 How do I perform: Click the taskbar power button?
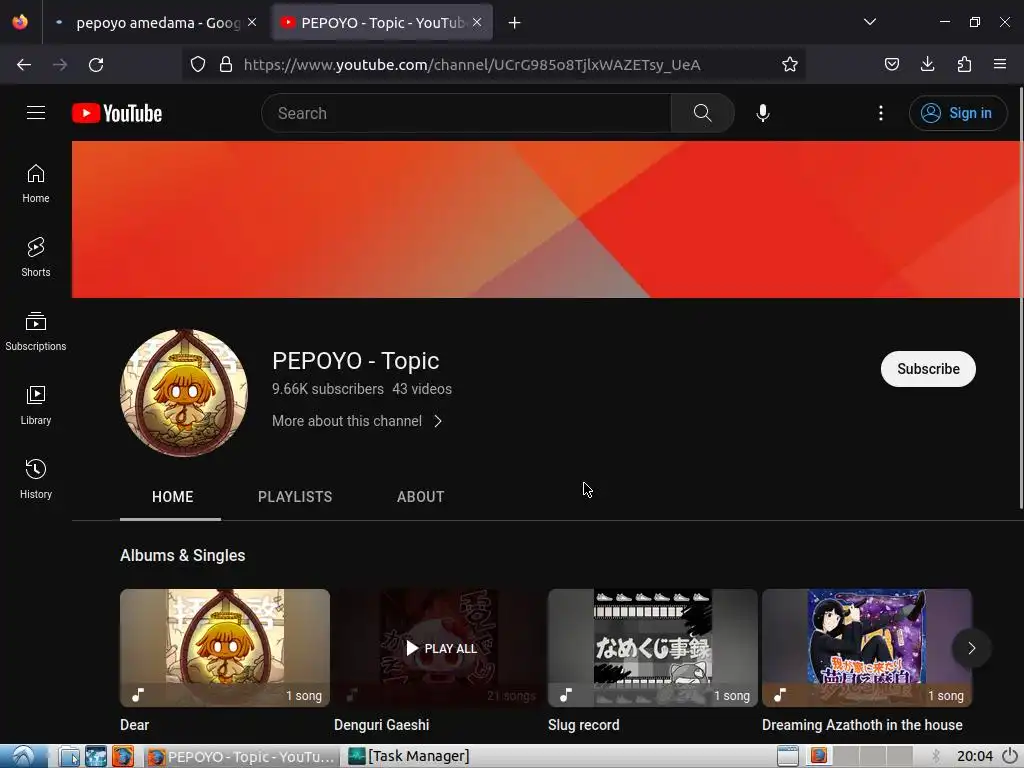tap(1010, 756)
